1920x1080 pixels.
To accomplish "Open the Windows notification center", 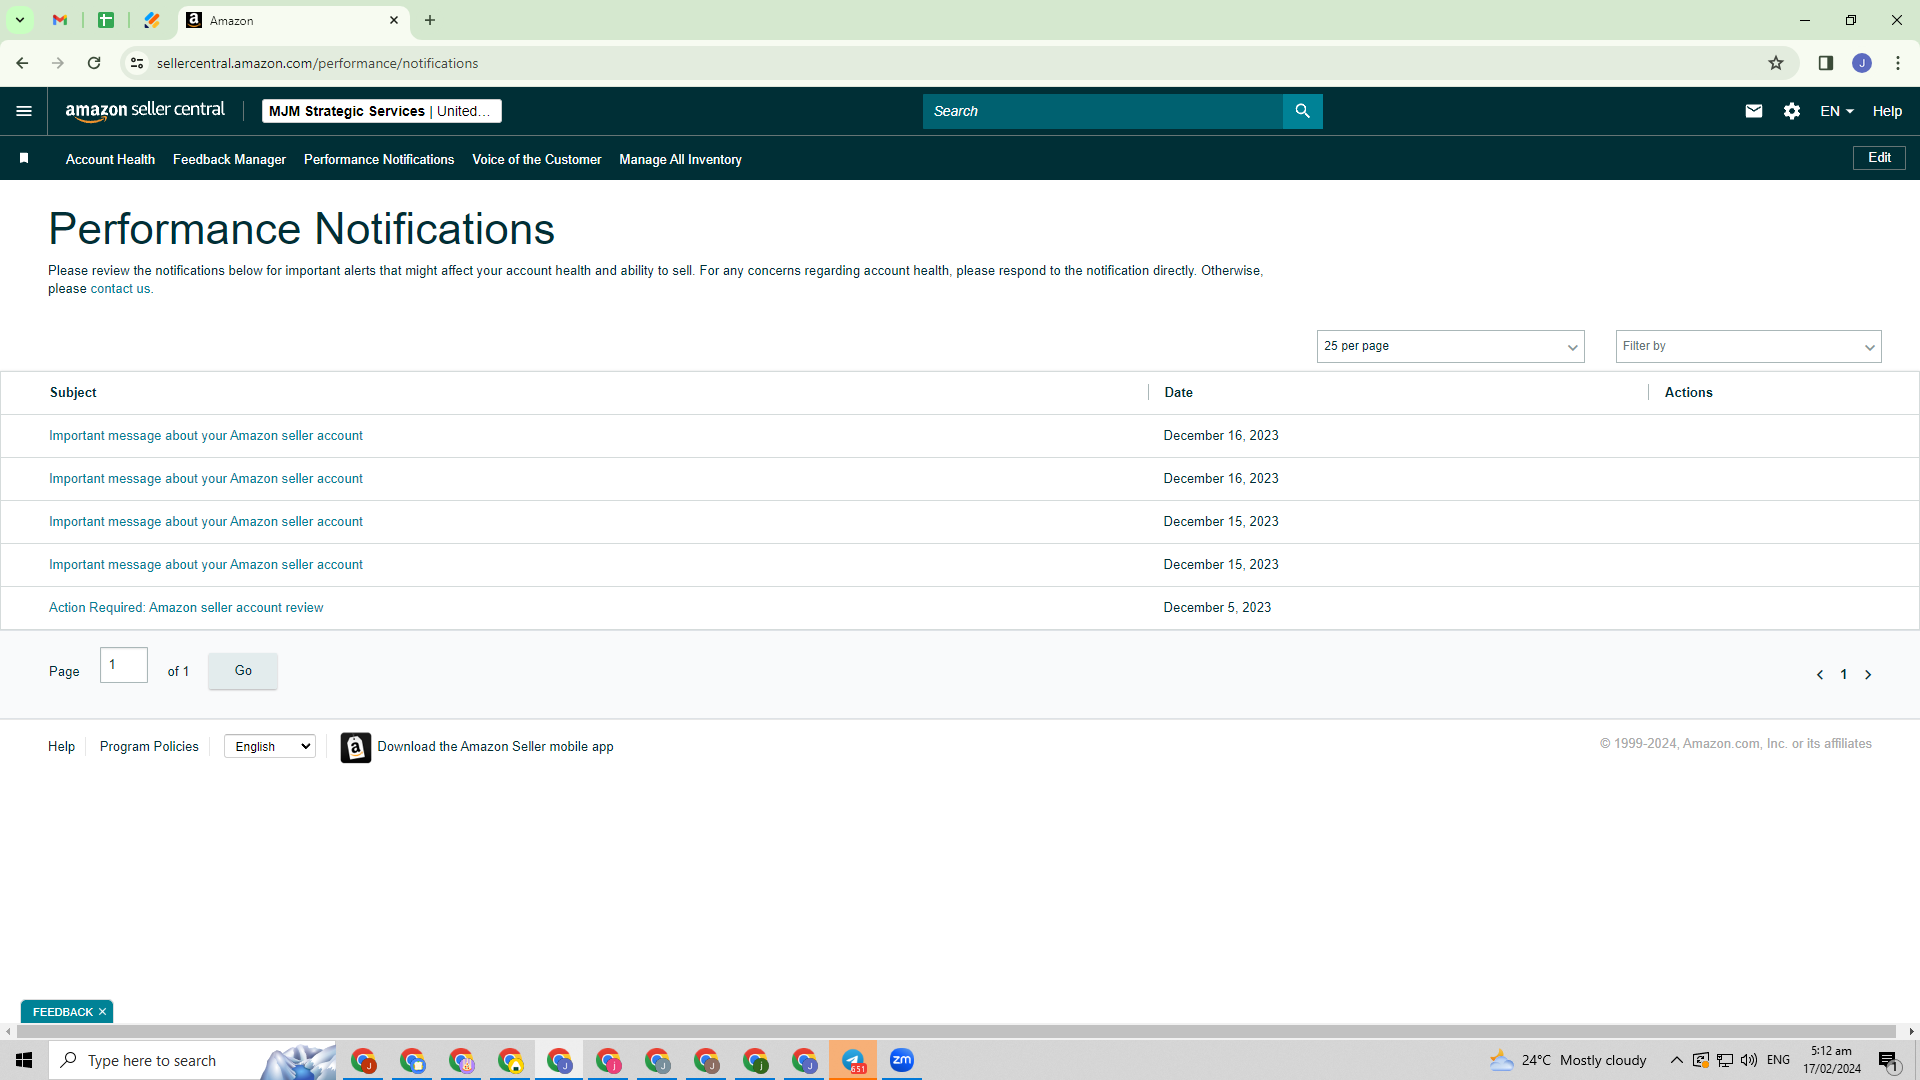I will click(x=1888, y=1061).
